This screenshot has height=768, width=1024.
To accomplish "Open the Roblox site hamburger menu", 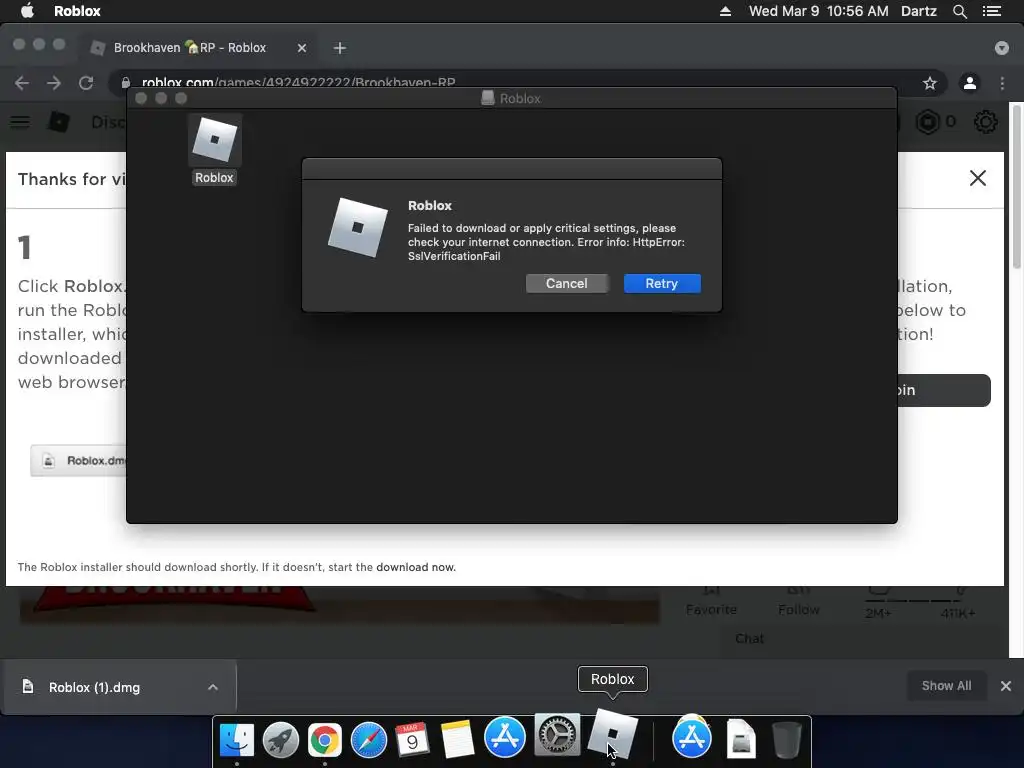I will point(20,122).
